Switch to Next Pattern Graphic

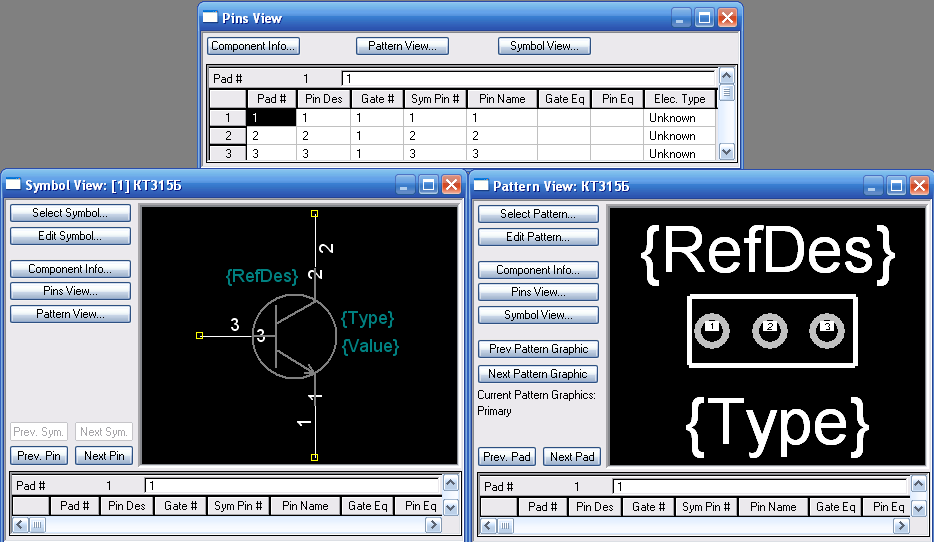pyautogui.click(x=538, y=374)
